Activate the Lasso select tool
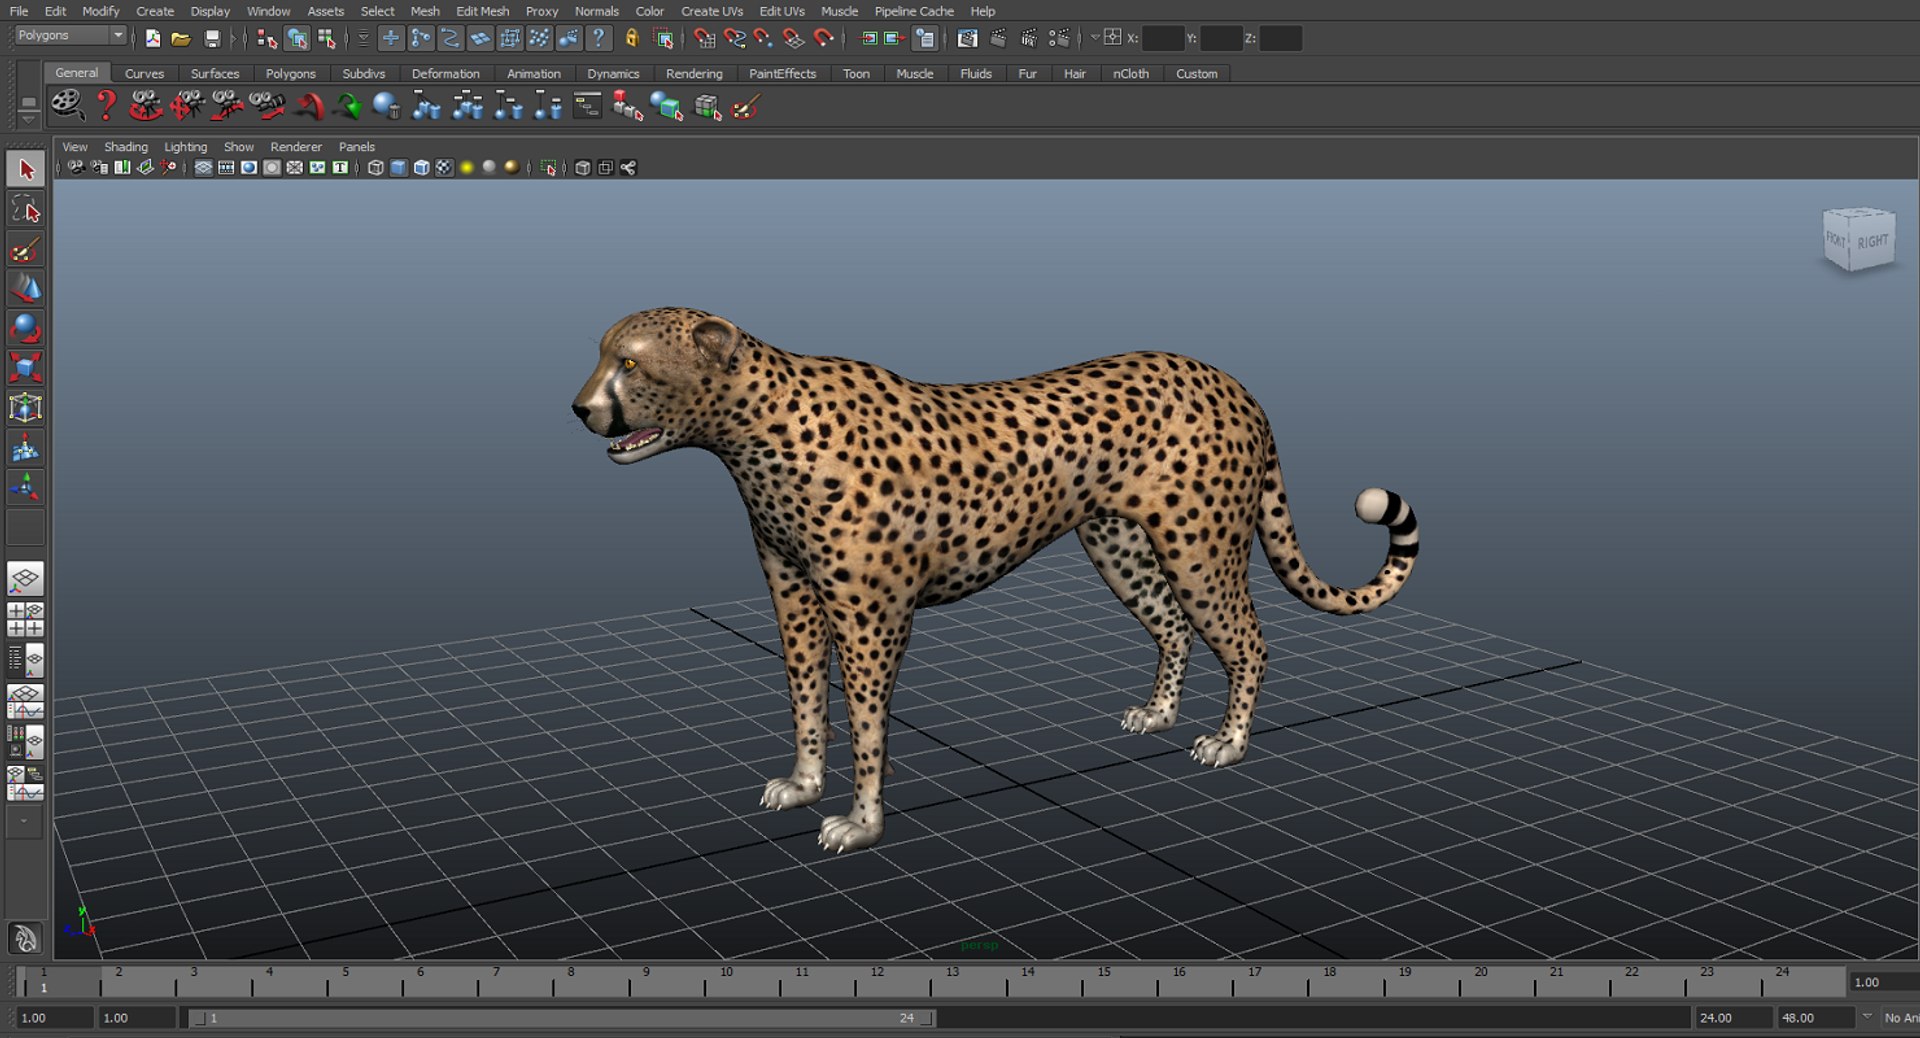The image size is (1920, 1038). click(26, 210)
